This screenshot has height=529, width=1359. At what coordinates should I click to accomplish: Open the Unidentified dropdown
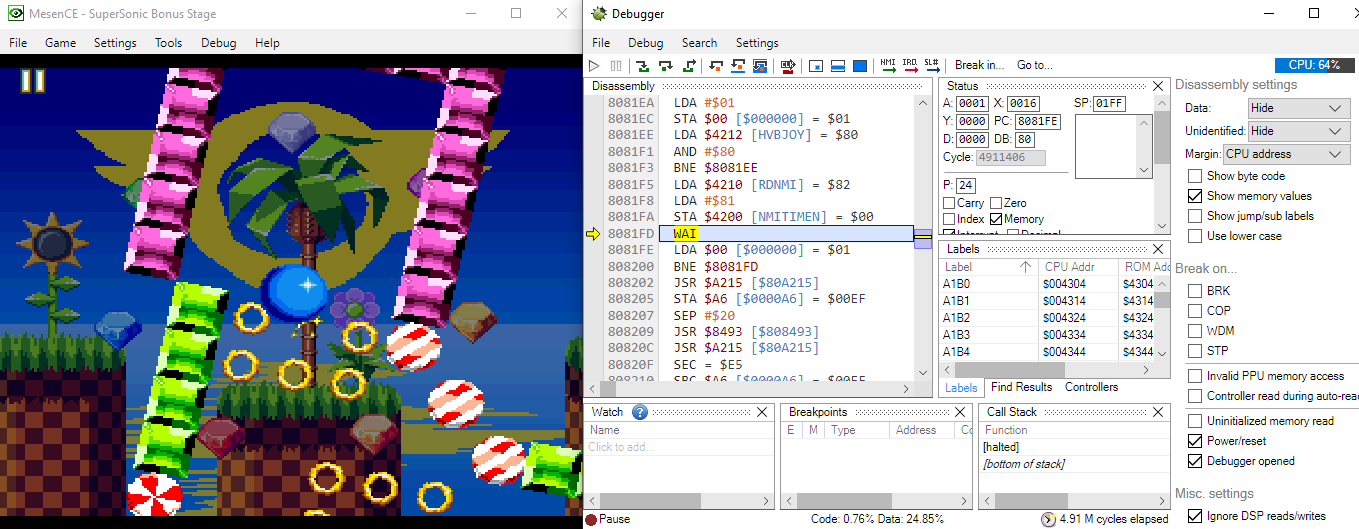coord(1299,131)
